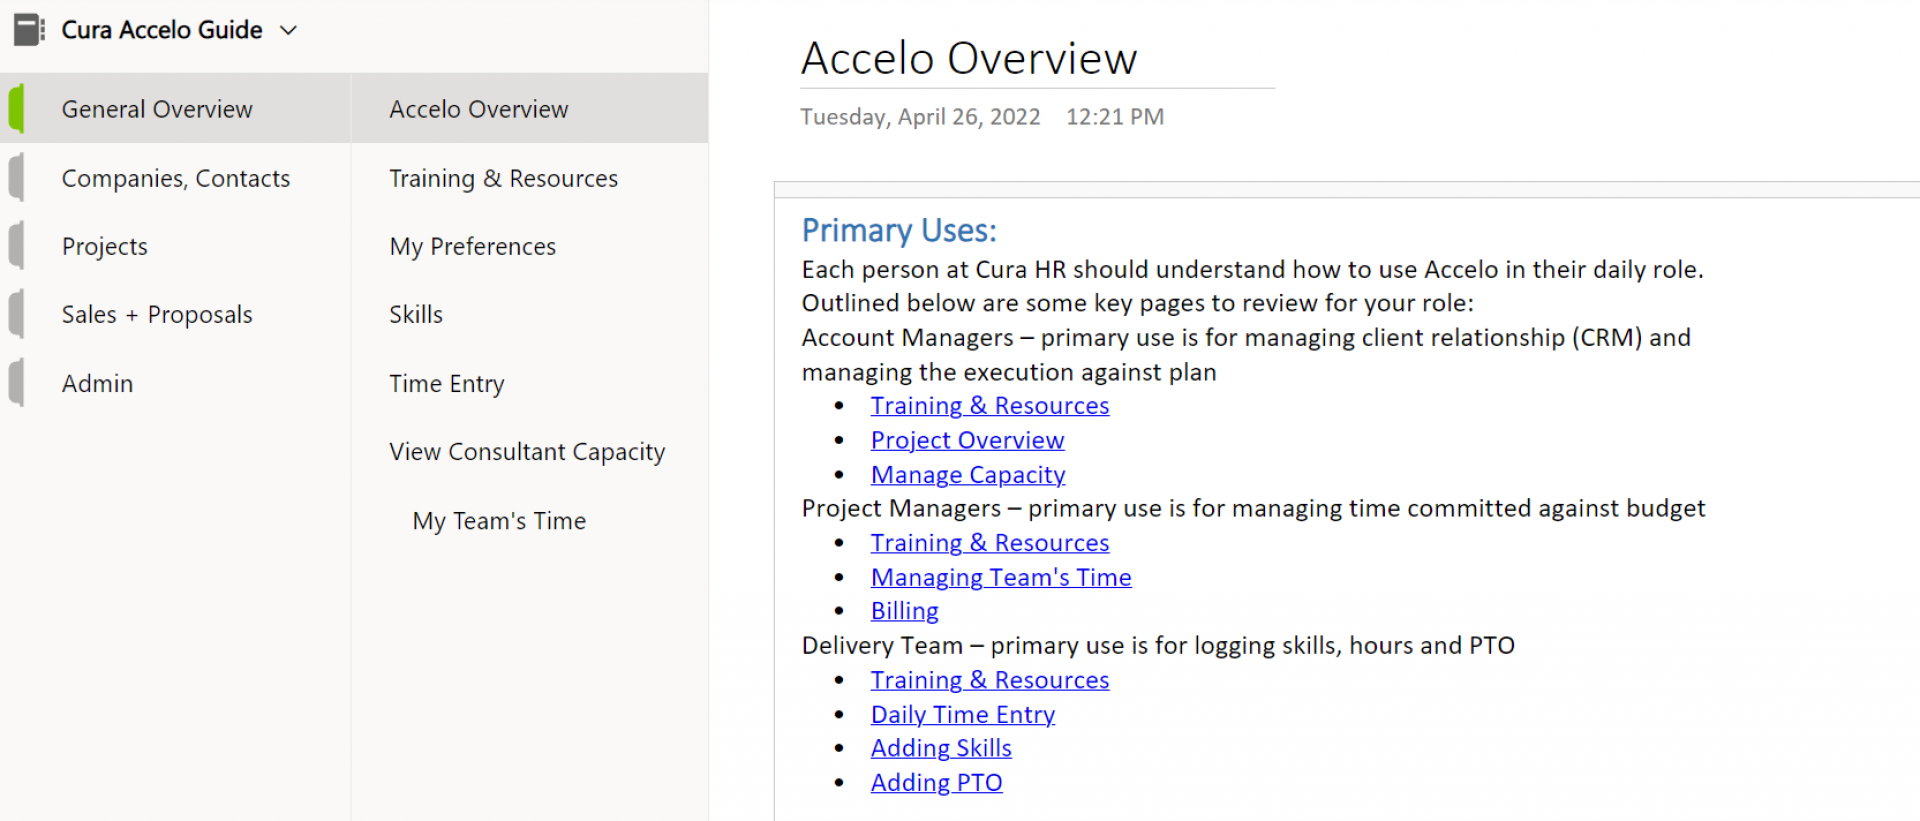Open the General Overview section
The image size is (1920, 821).
[175, 109]
